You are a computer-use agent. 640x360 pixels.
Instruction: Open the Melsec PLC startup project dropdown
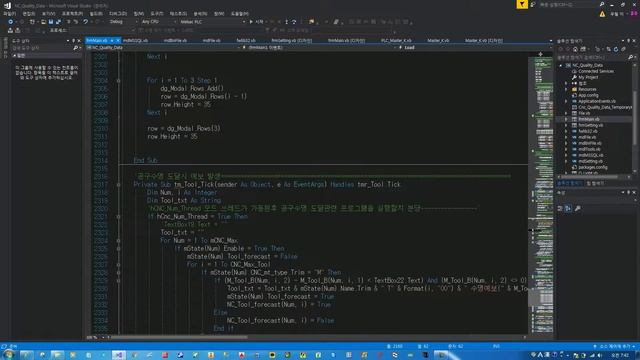212,22
